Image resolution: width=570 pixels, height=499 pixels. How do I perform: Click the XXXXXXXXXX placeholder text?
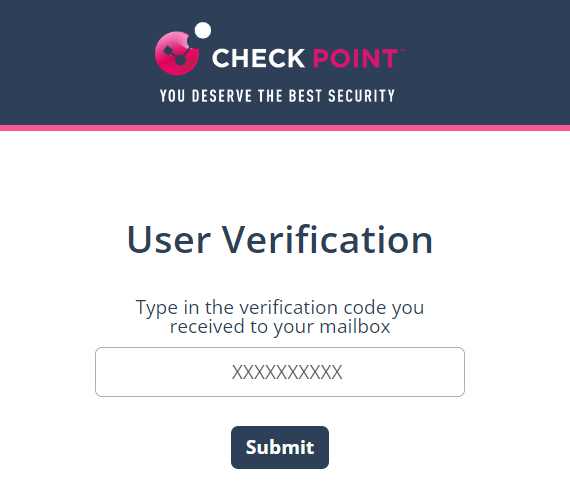[287, 372]
